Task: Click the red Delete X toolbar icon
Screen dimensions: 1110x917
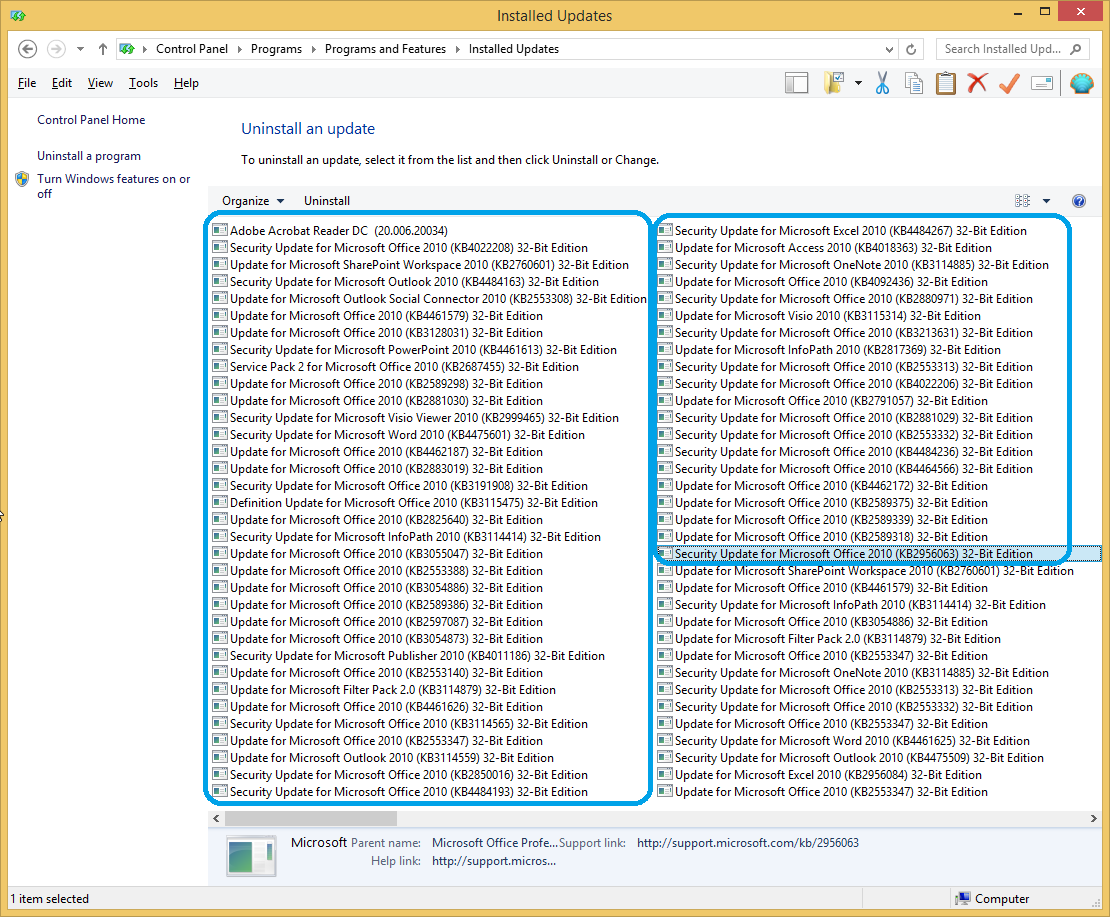Action: pos(978,83)
